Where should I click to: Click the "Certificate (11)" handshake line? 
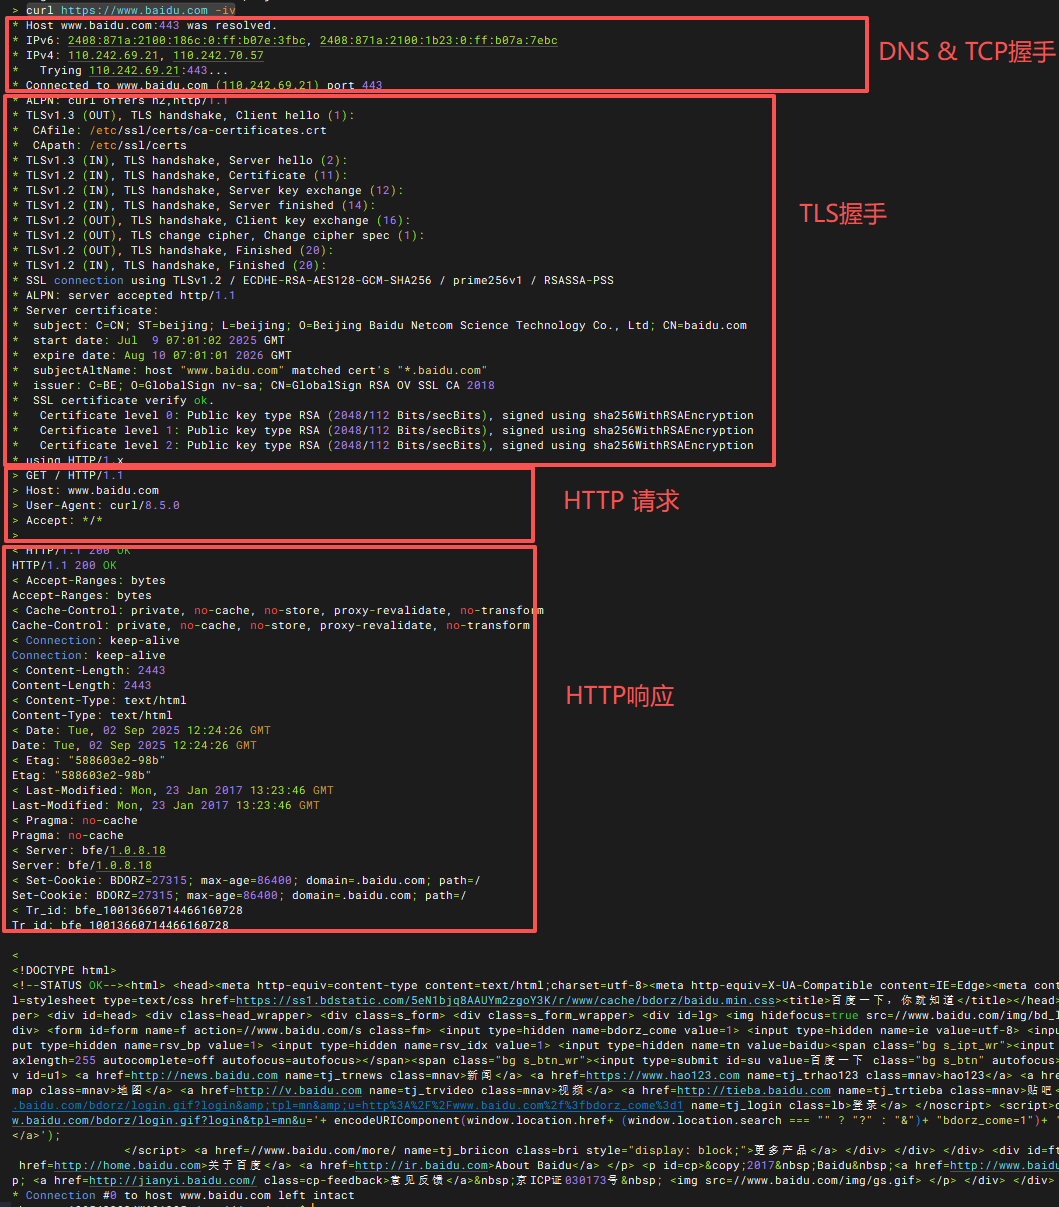[180, 175]
